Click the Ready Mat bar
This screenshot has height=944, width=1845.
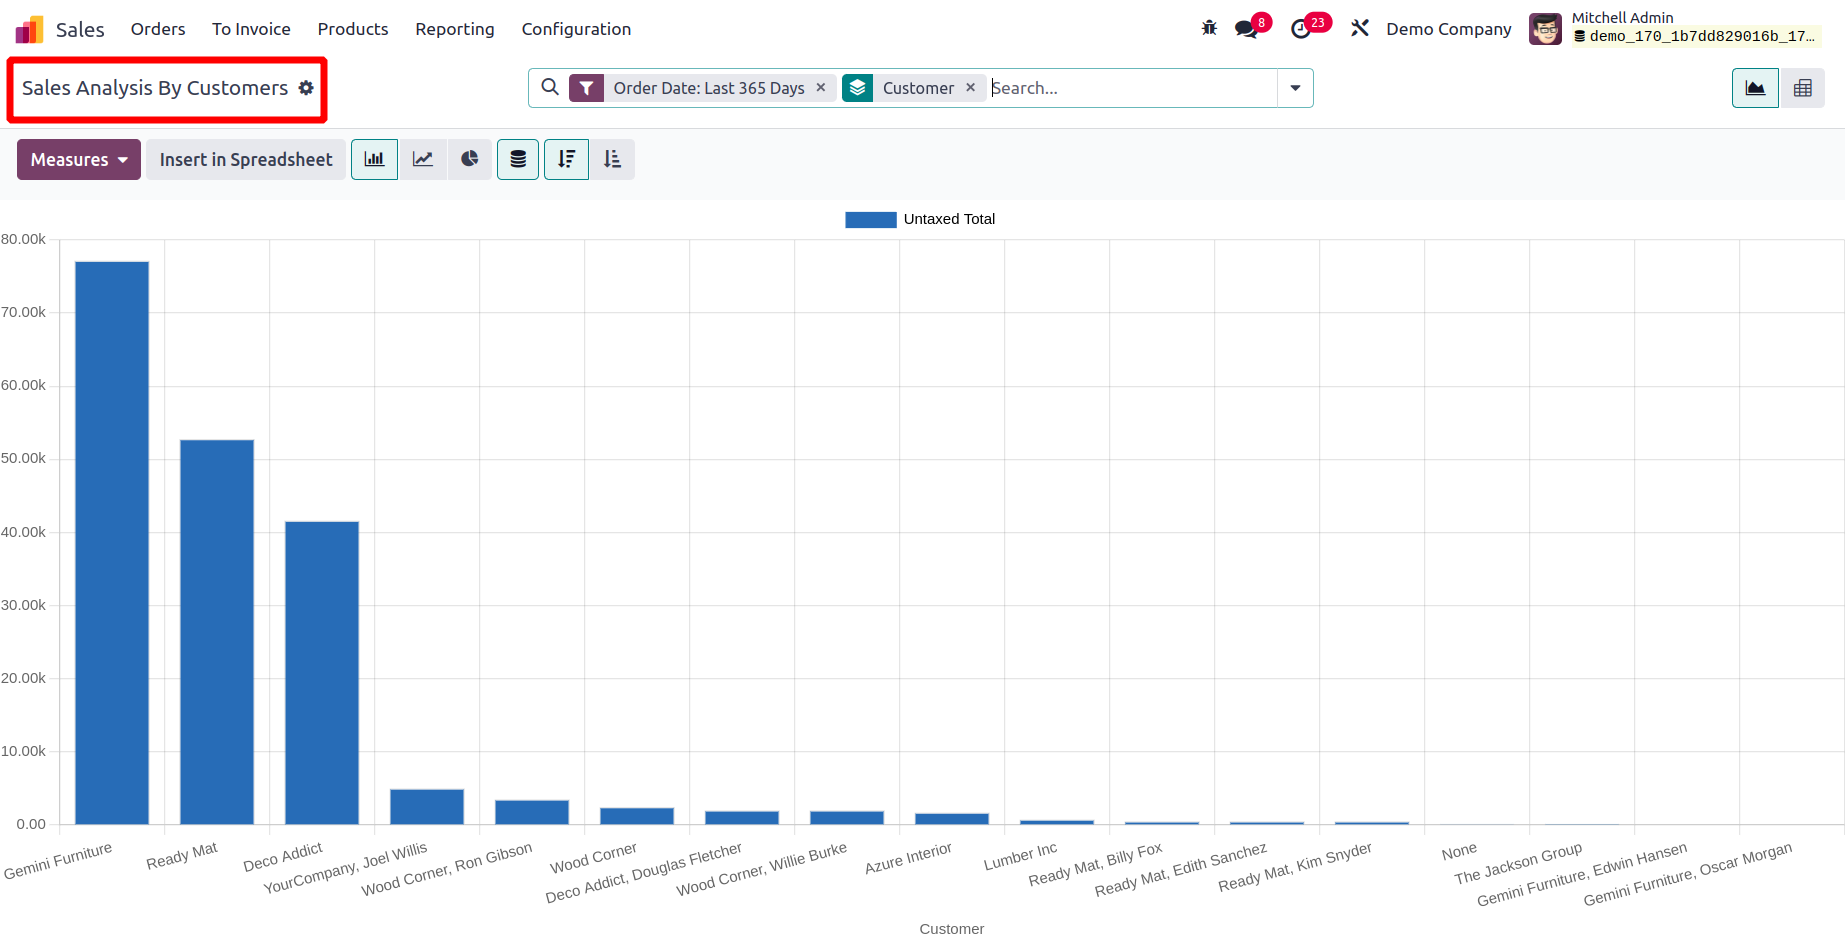coord(217,631)
